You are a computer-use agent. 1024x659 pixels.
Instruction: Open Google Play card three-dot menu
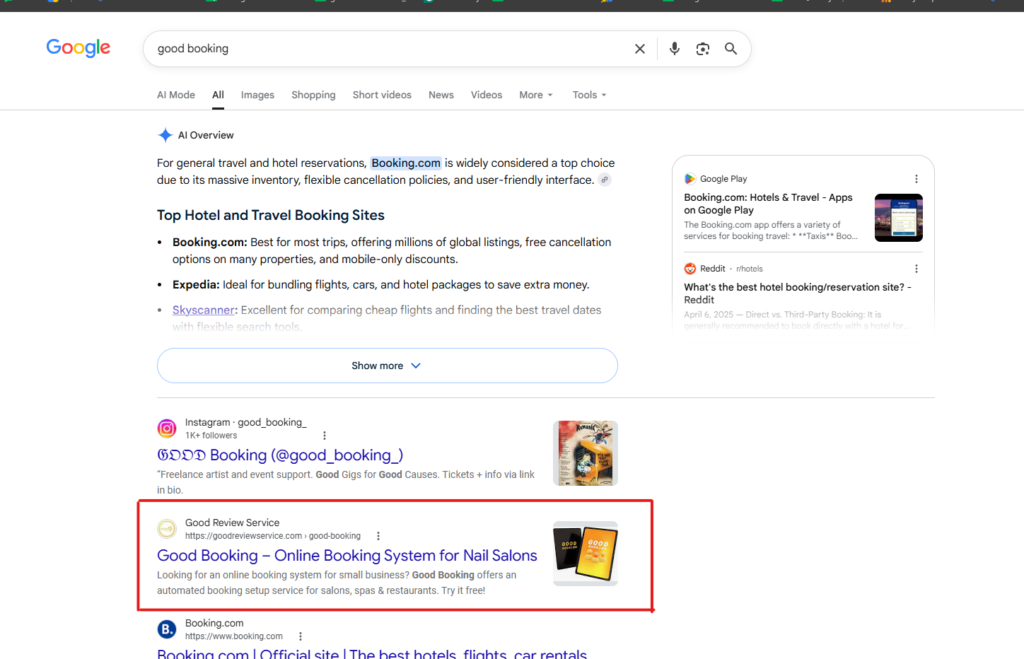pos(916,179)
